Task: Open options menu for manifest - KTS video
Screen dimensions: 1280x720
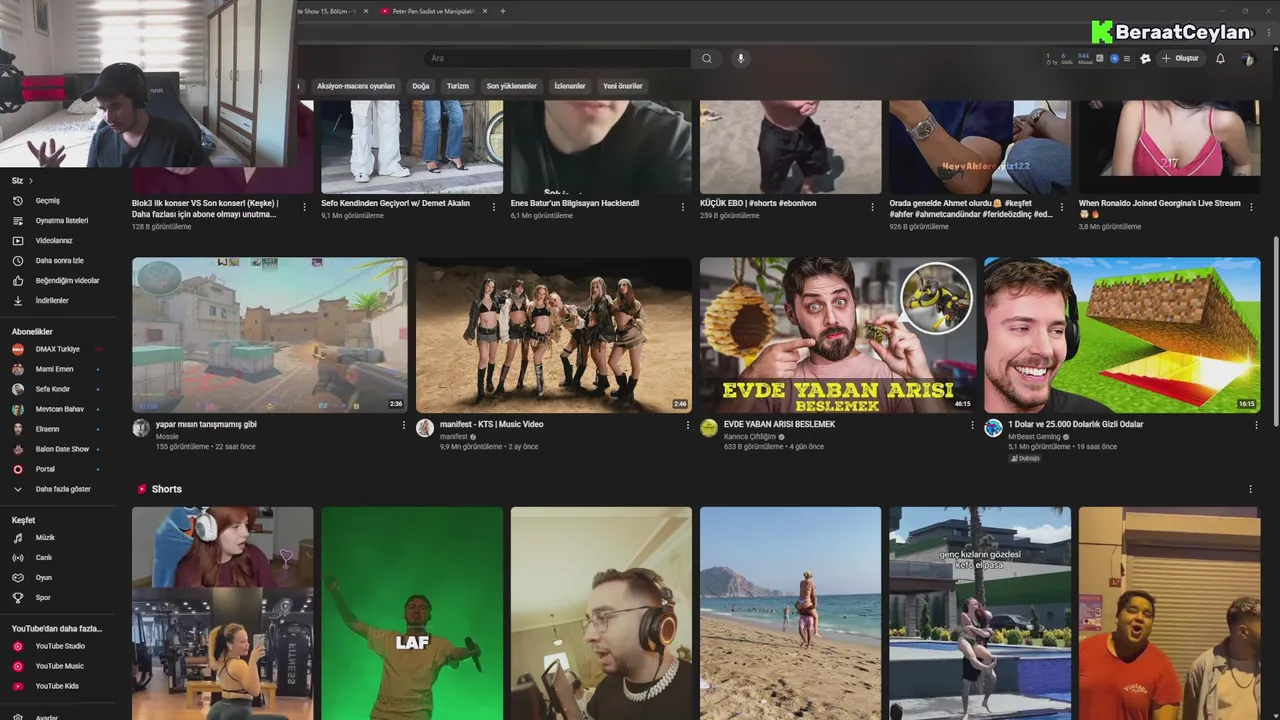Action: point(688,425)
